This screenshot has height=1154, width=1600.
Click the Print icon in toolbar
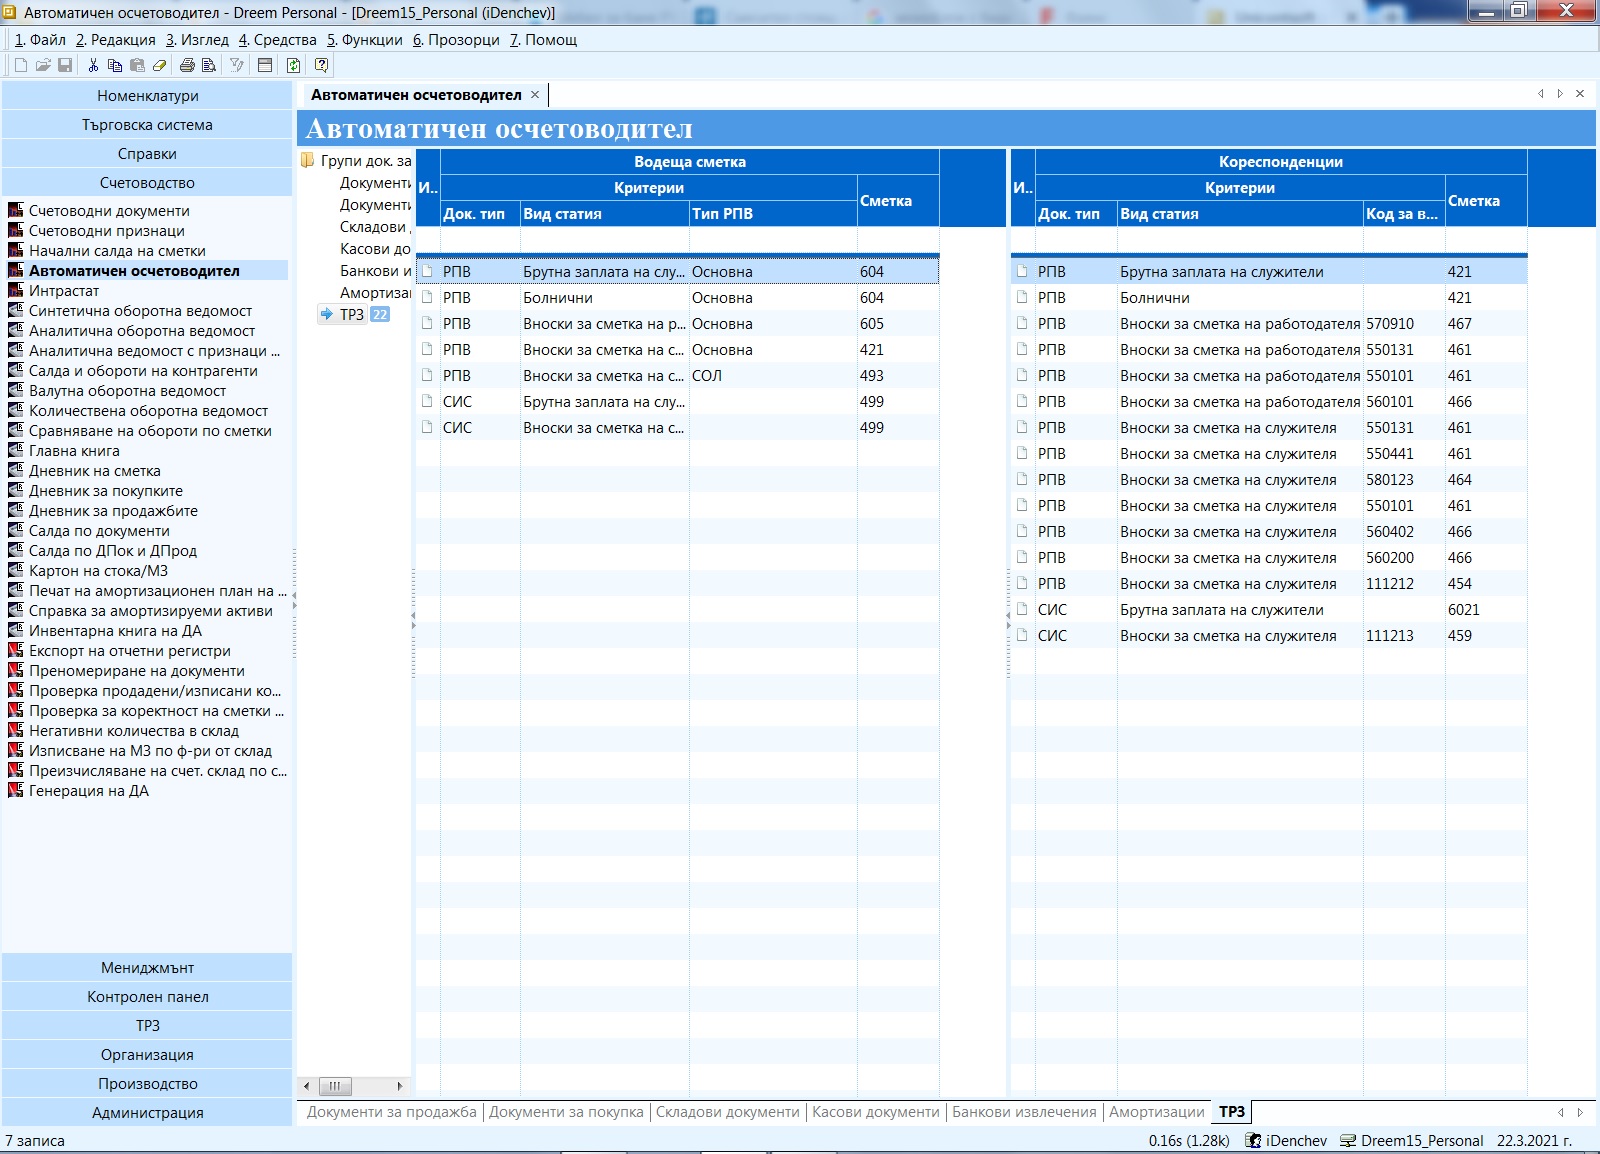coord(187,65)
